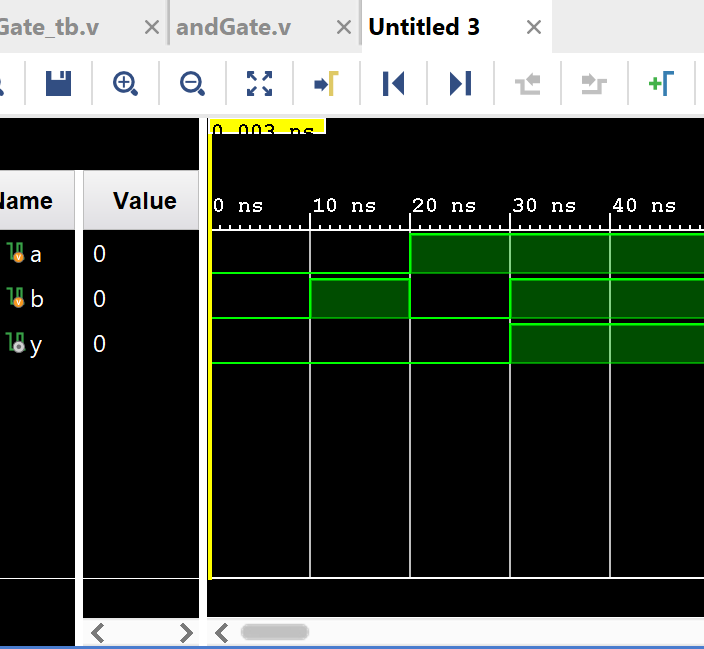Viewport: 704px width, 649px height.
Task: Click the Go to Cursor icon
Action: coord(326,84)
